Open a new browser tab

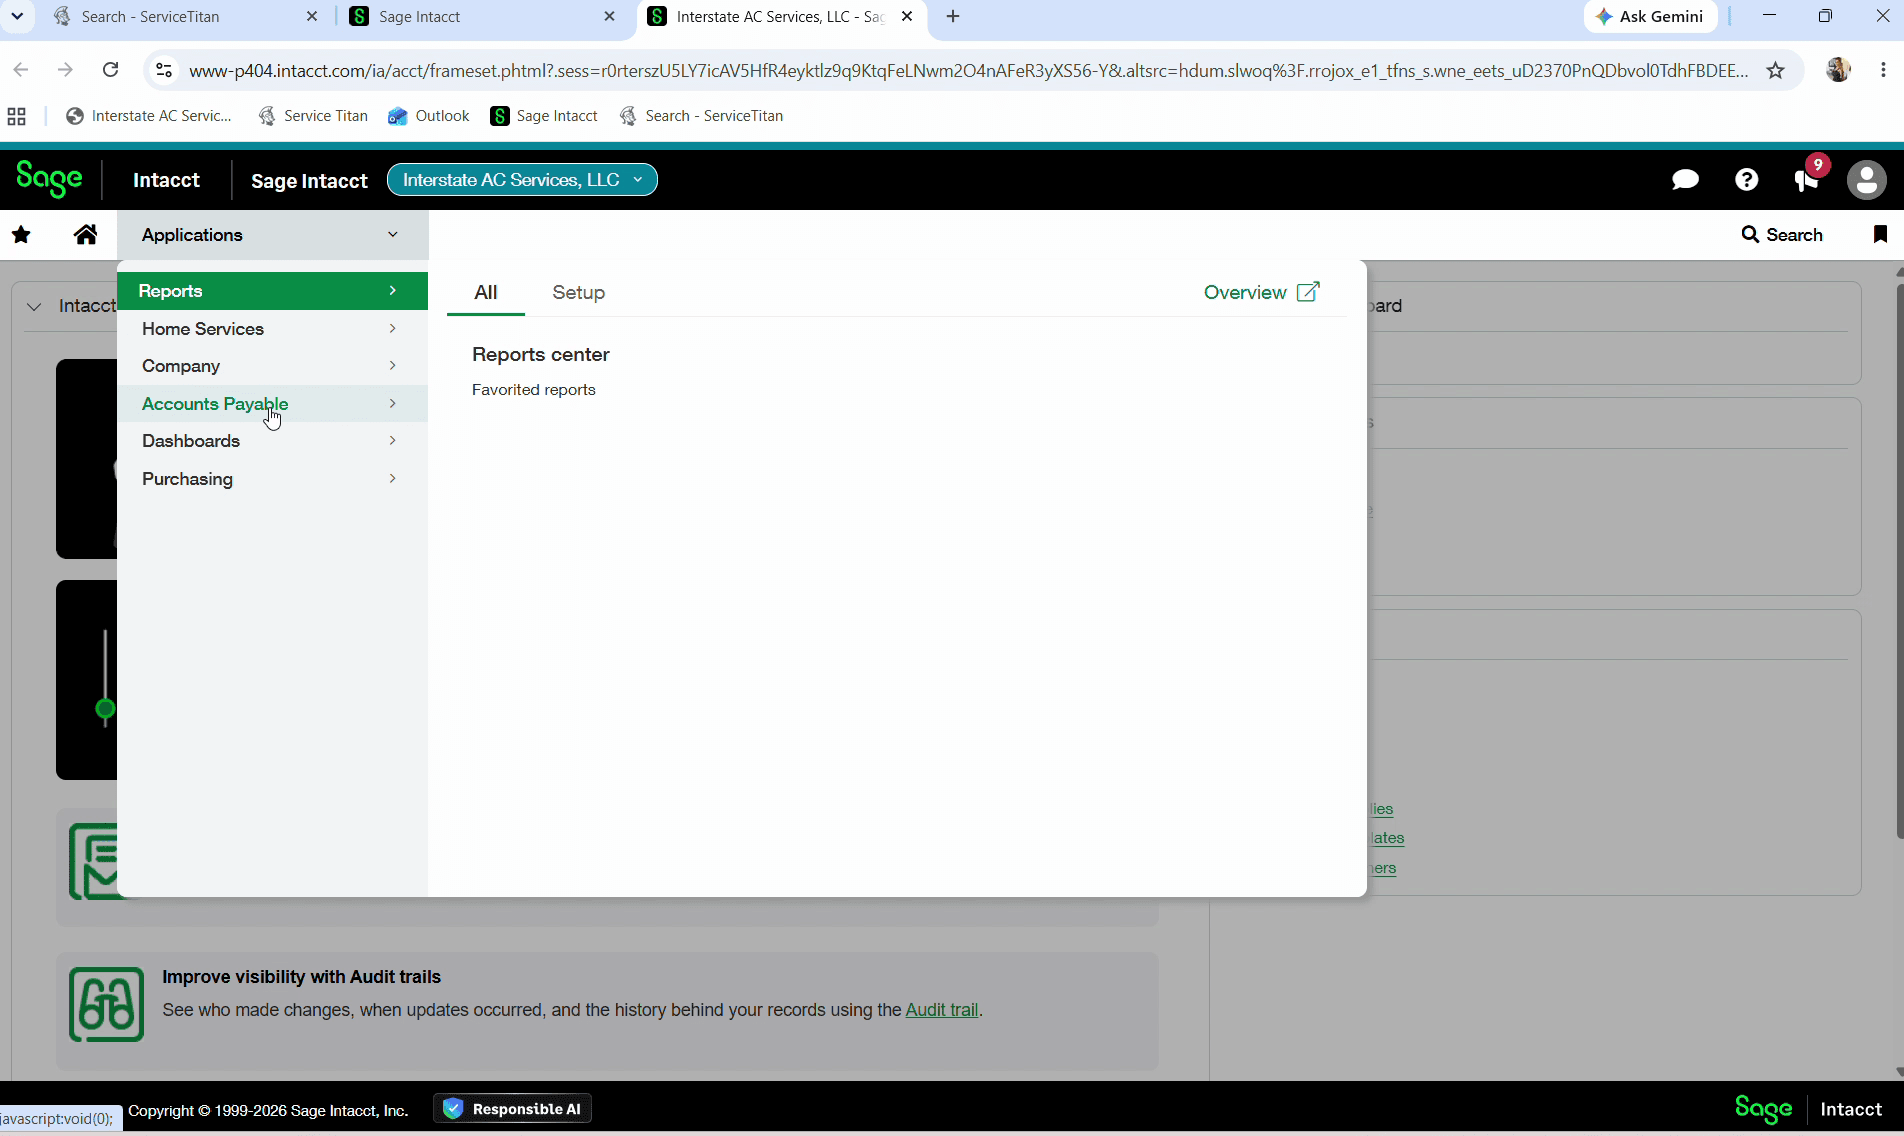[953, 16]
